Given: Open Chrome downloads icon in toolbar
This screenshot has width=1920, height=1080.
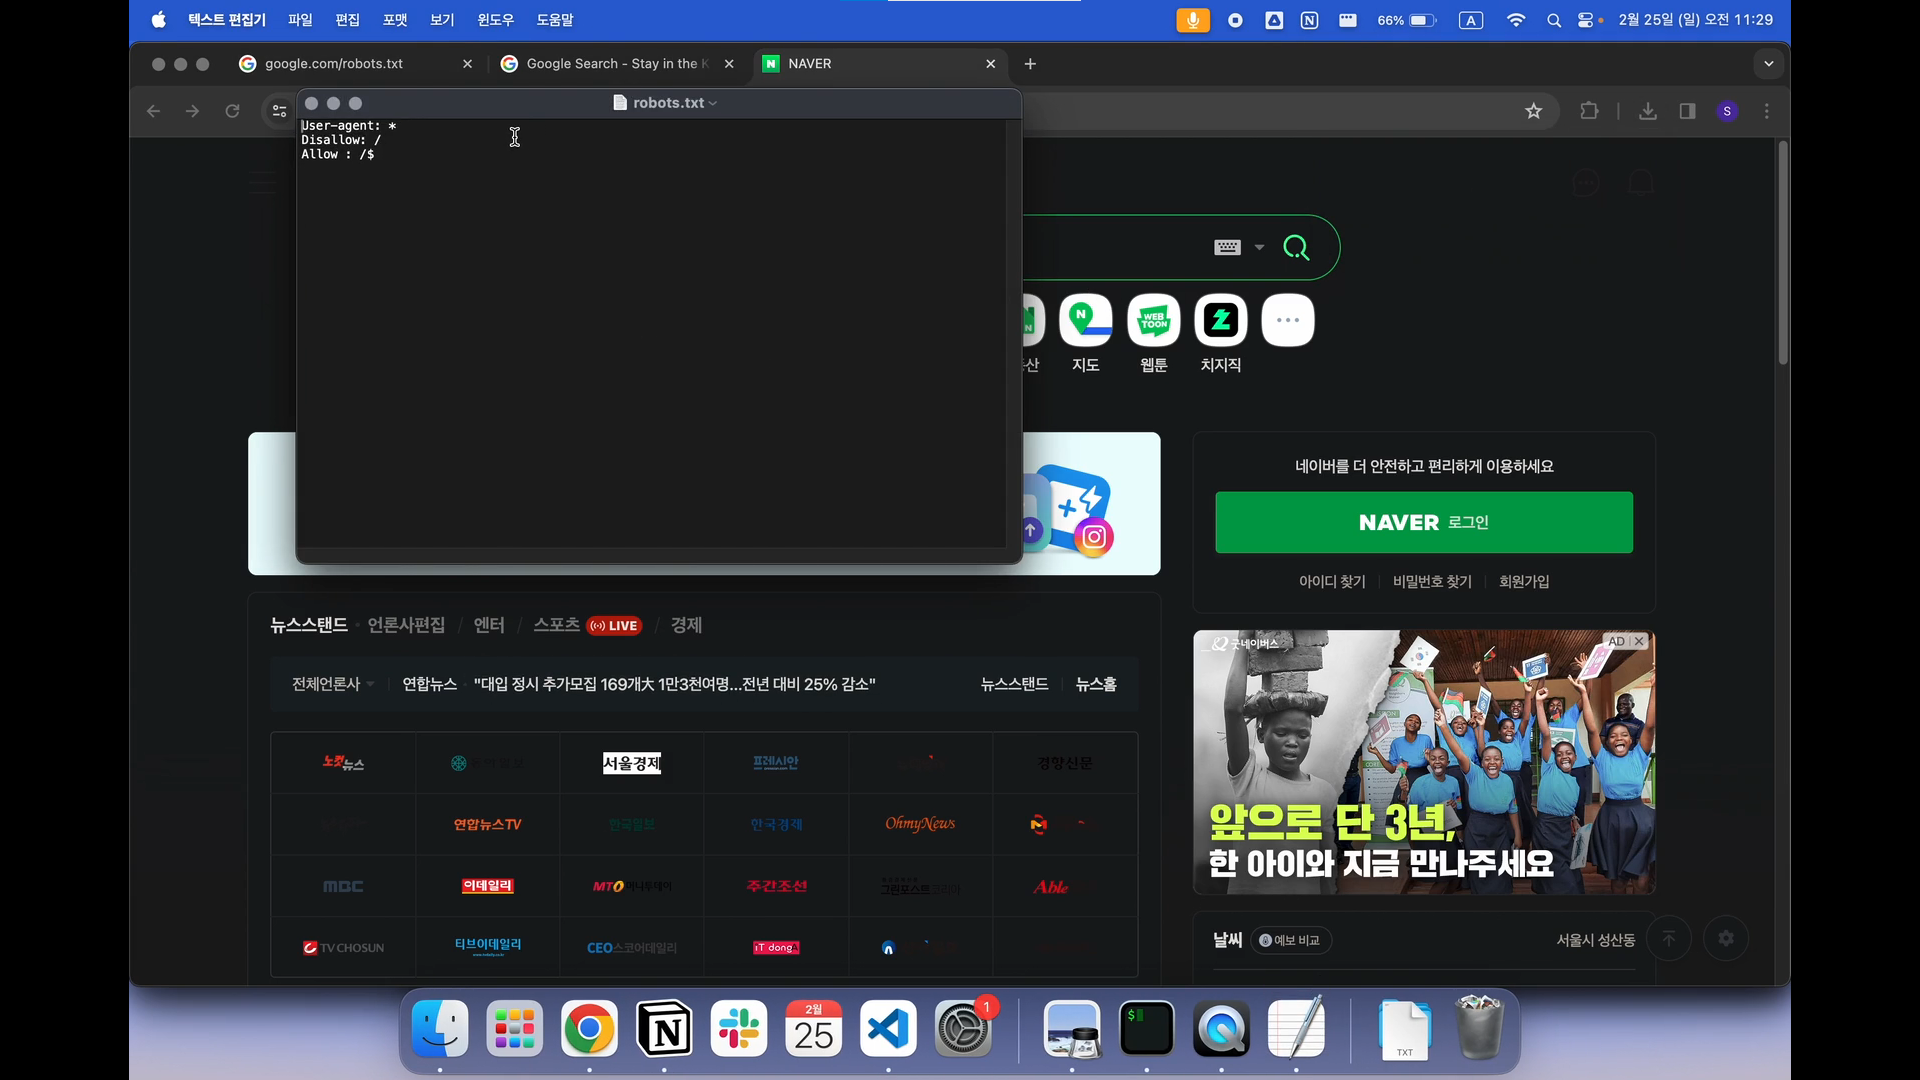Looking at the screenshot, I should click(1648, 111).
